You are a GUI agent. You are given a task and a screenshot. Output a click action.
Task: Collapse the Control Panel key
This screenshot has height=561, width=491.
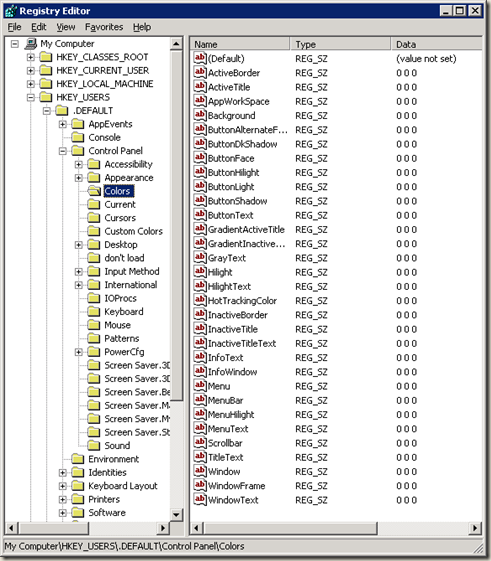[x=63, y=151]
